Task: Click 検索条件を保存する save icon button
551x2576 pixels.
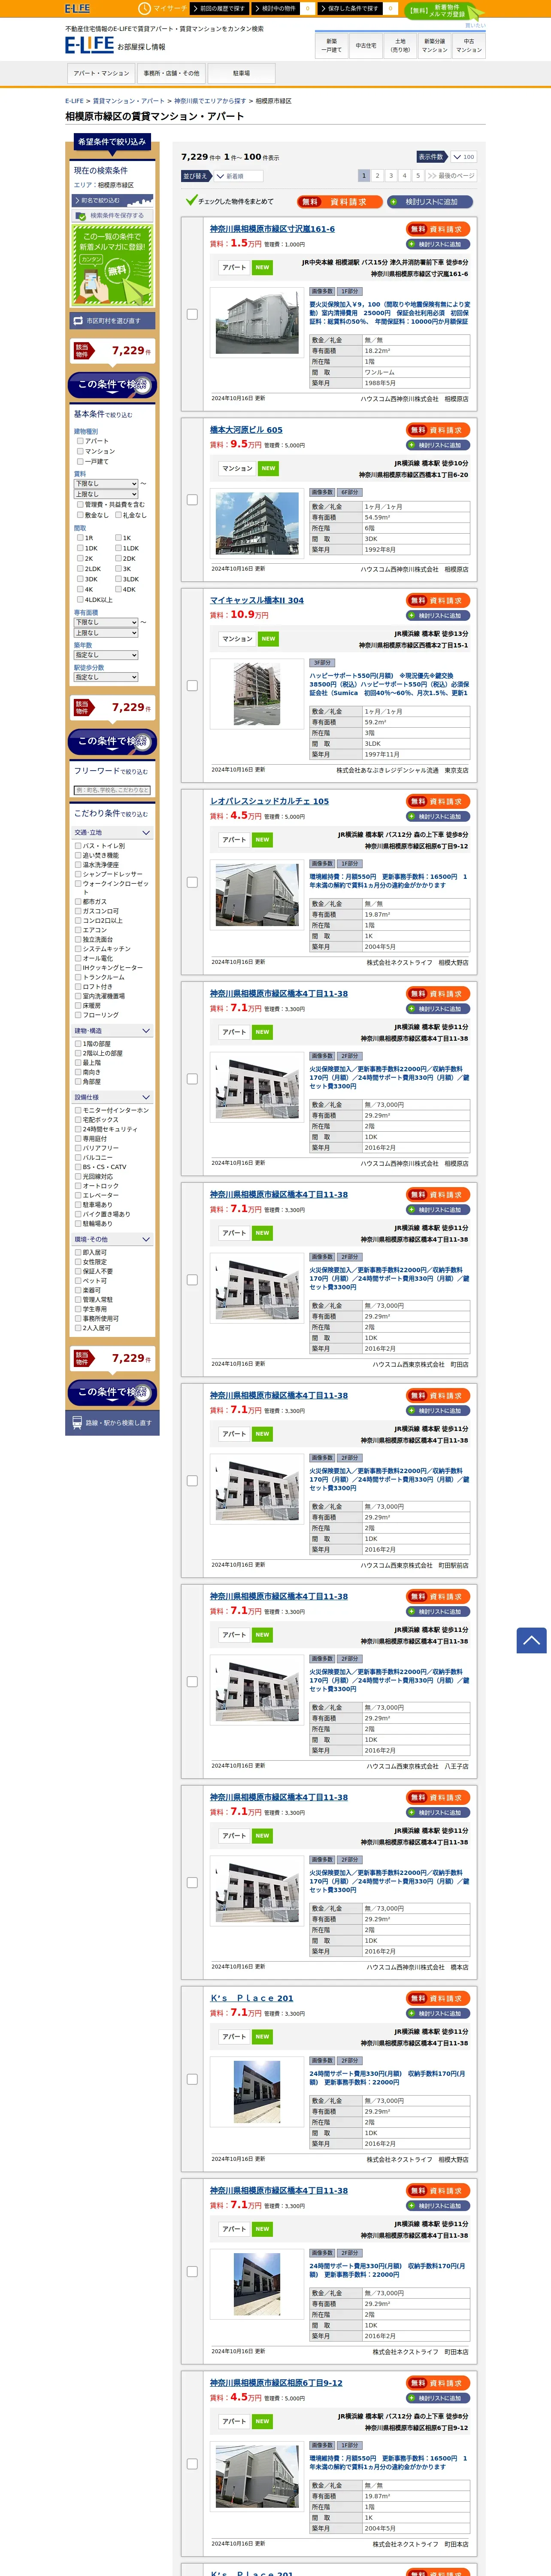Action: pyautogui.click(x=112, y=215)
